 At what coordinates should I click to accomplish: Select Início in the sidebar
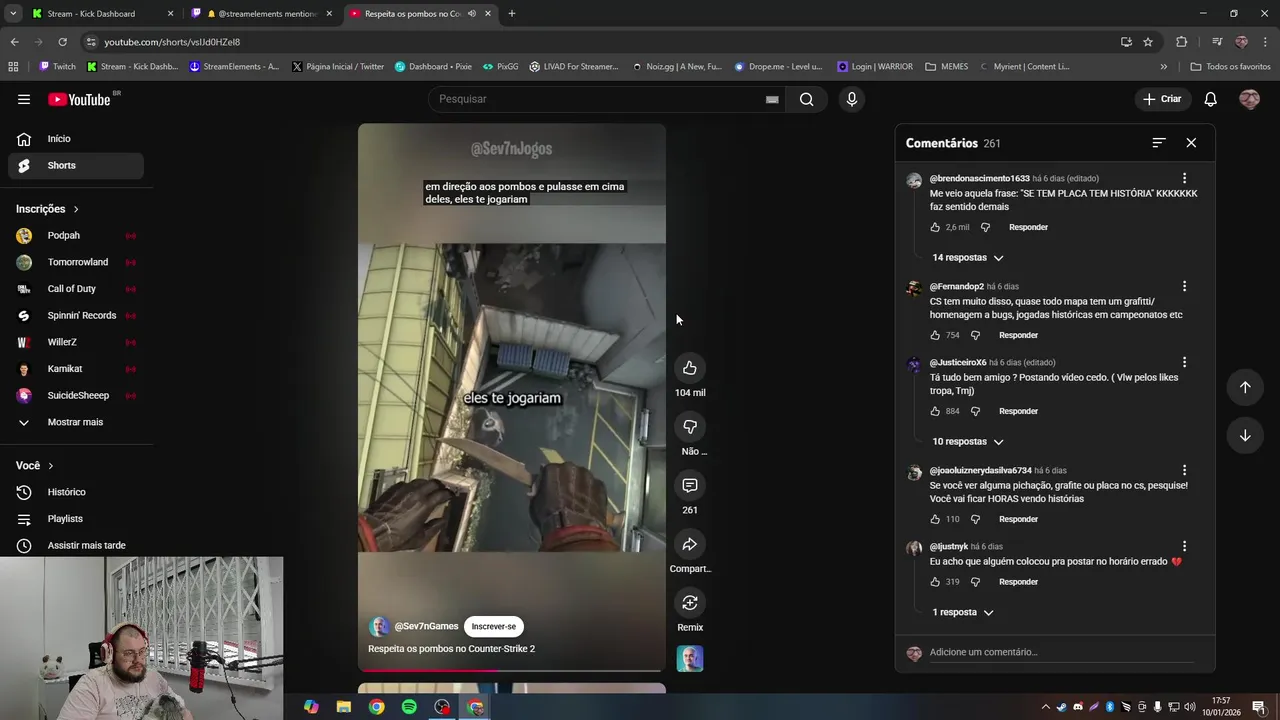pos(76,139)
